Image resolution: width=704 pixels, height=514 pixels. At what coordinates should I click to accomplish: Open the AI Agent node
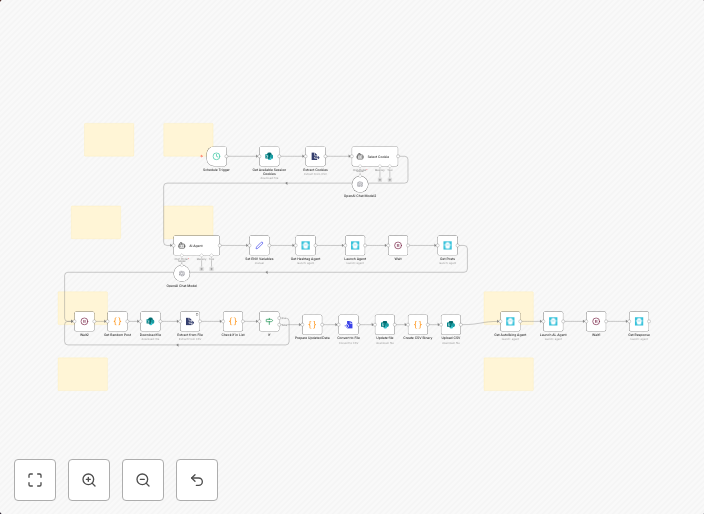click(195, 245)
